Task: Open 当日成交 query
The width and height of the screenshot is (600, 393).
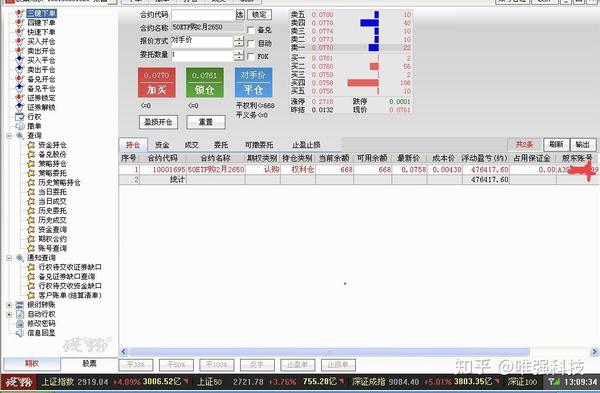Action: click(52, 201)
